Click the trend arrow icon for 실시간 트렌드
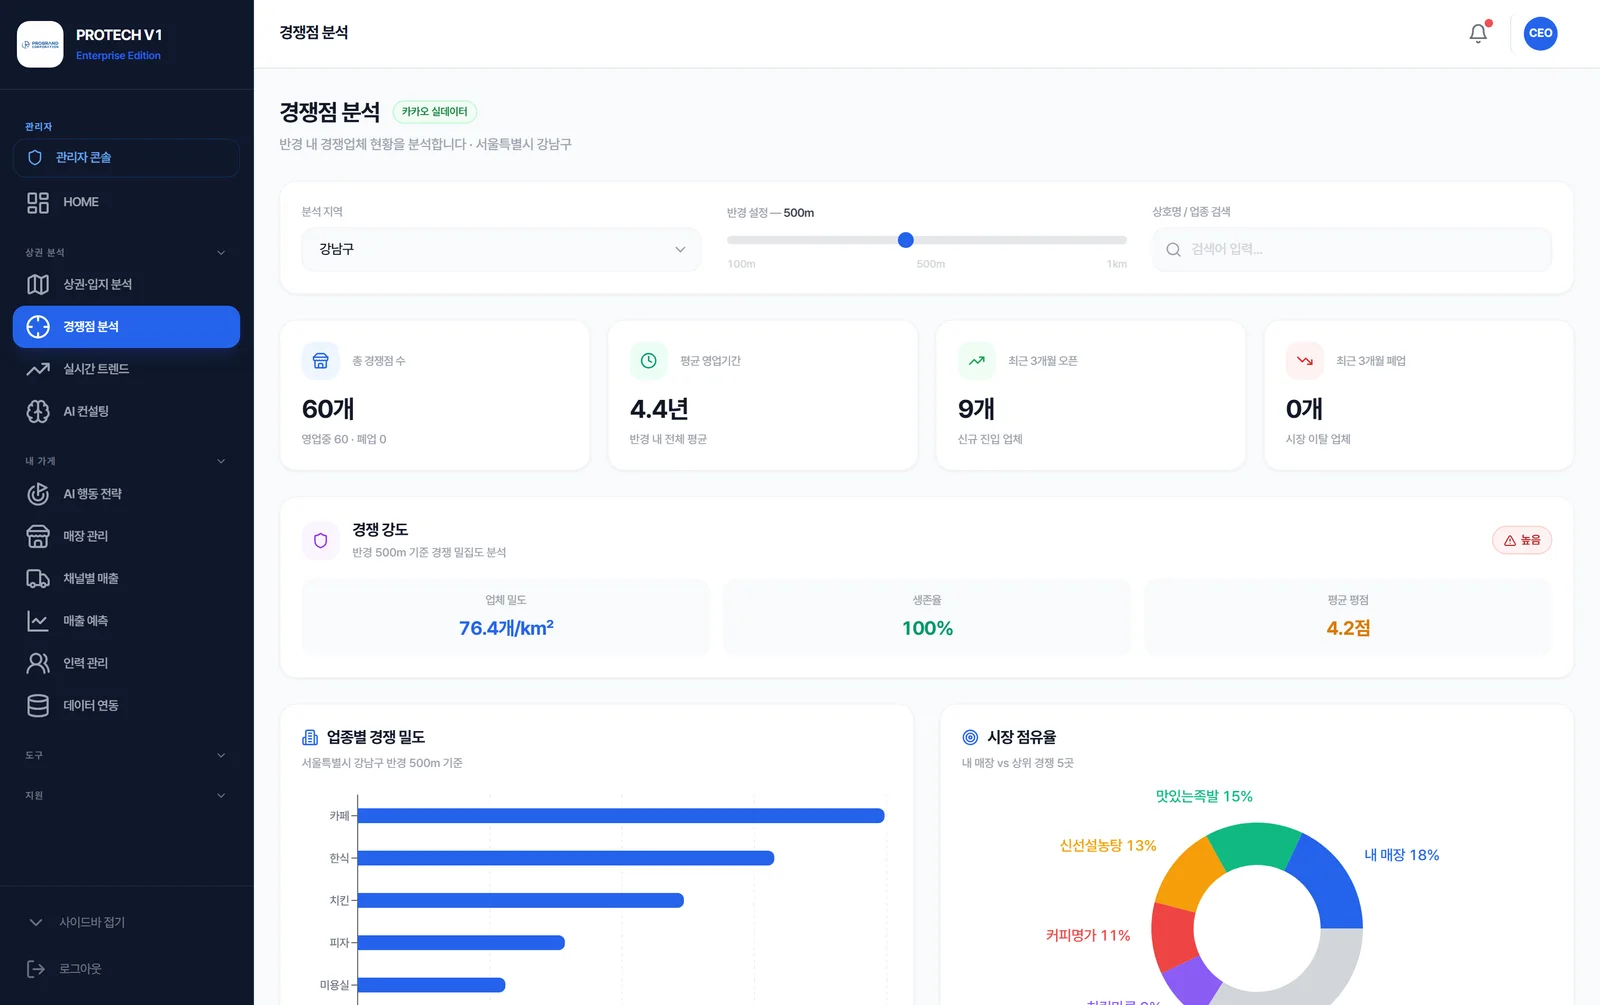Image resolution: width=1600 pixels, height=1005 pixels. (x=38, y=369)
